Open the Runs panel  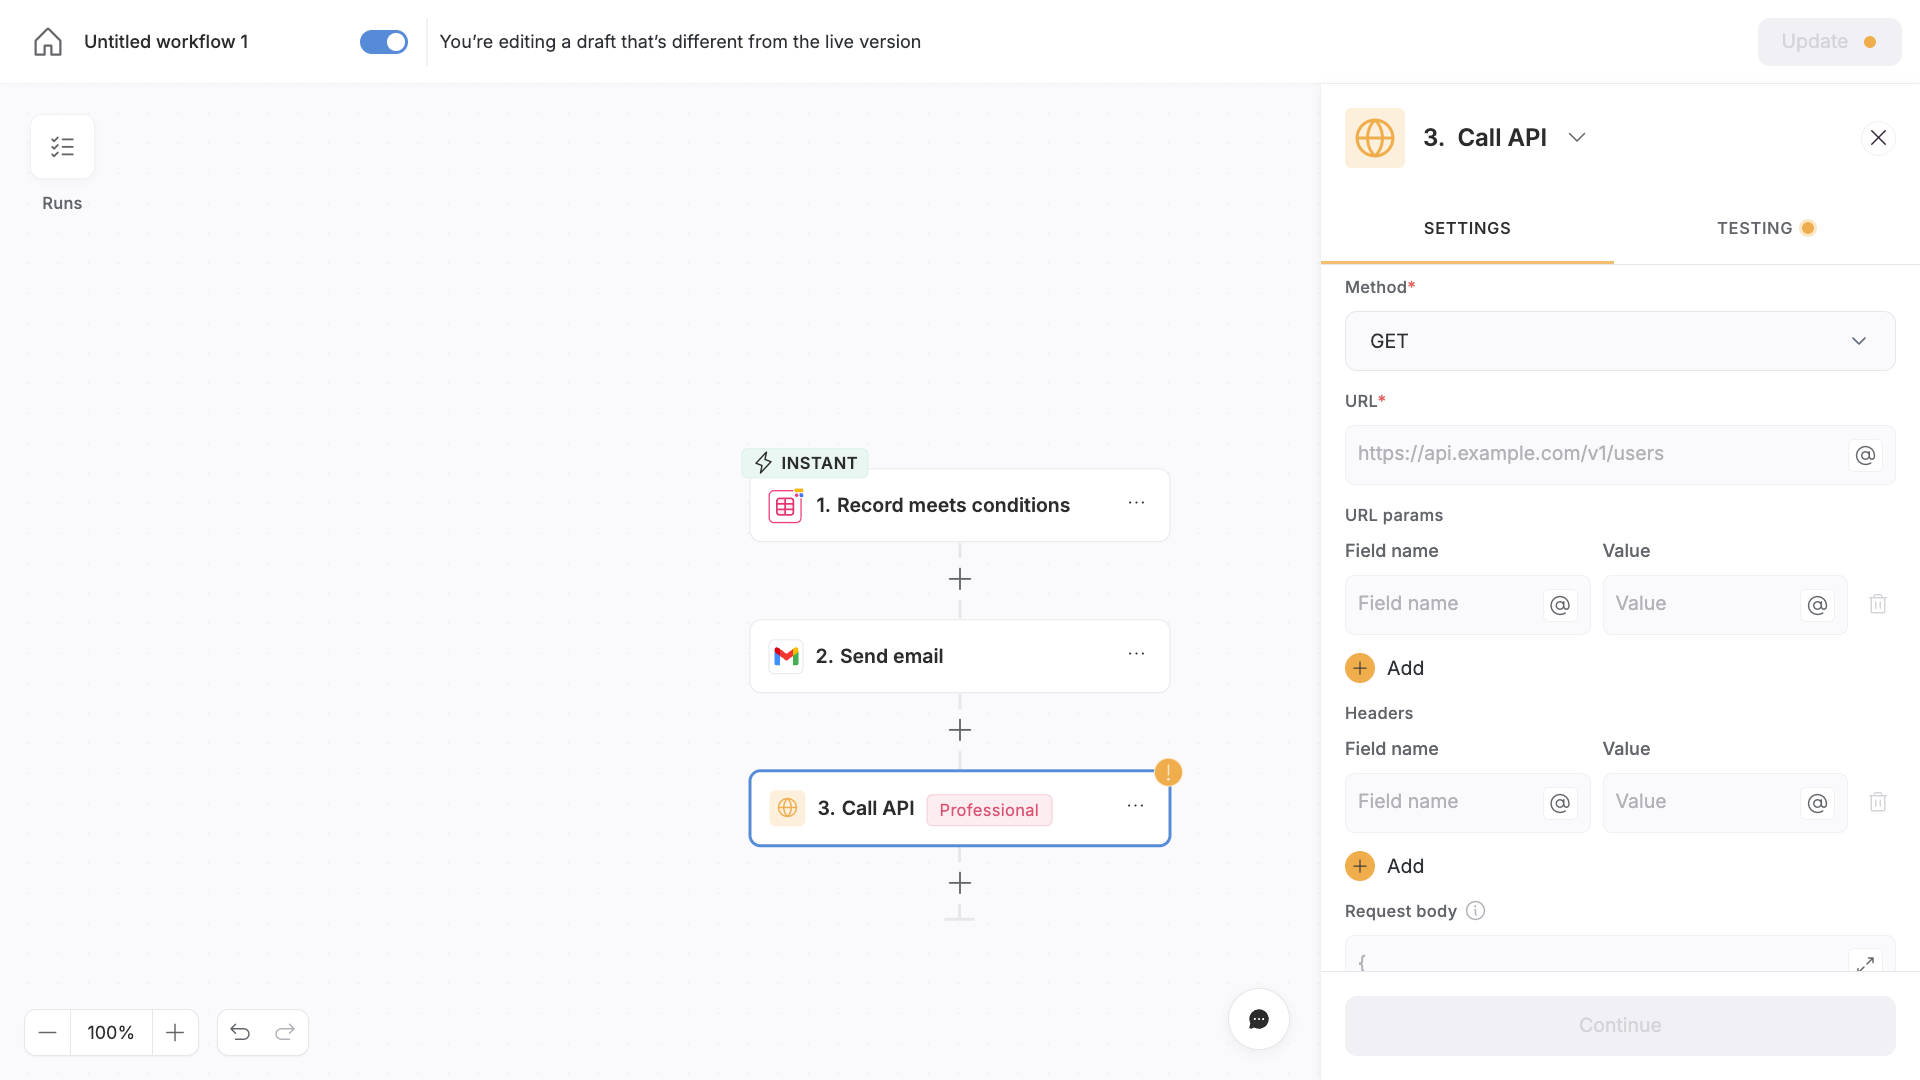[62, 146]
